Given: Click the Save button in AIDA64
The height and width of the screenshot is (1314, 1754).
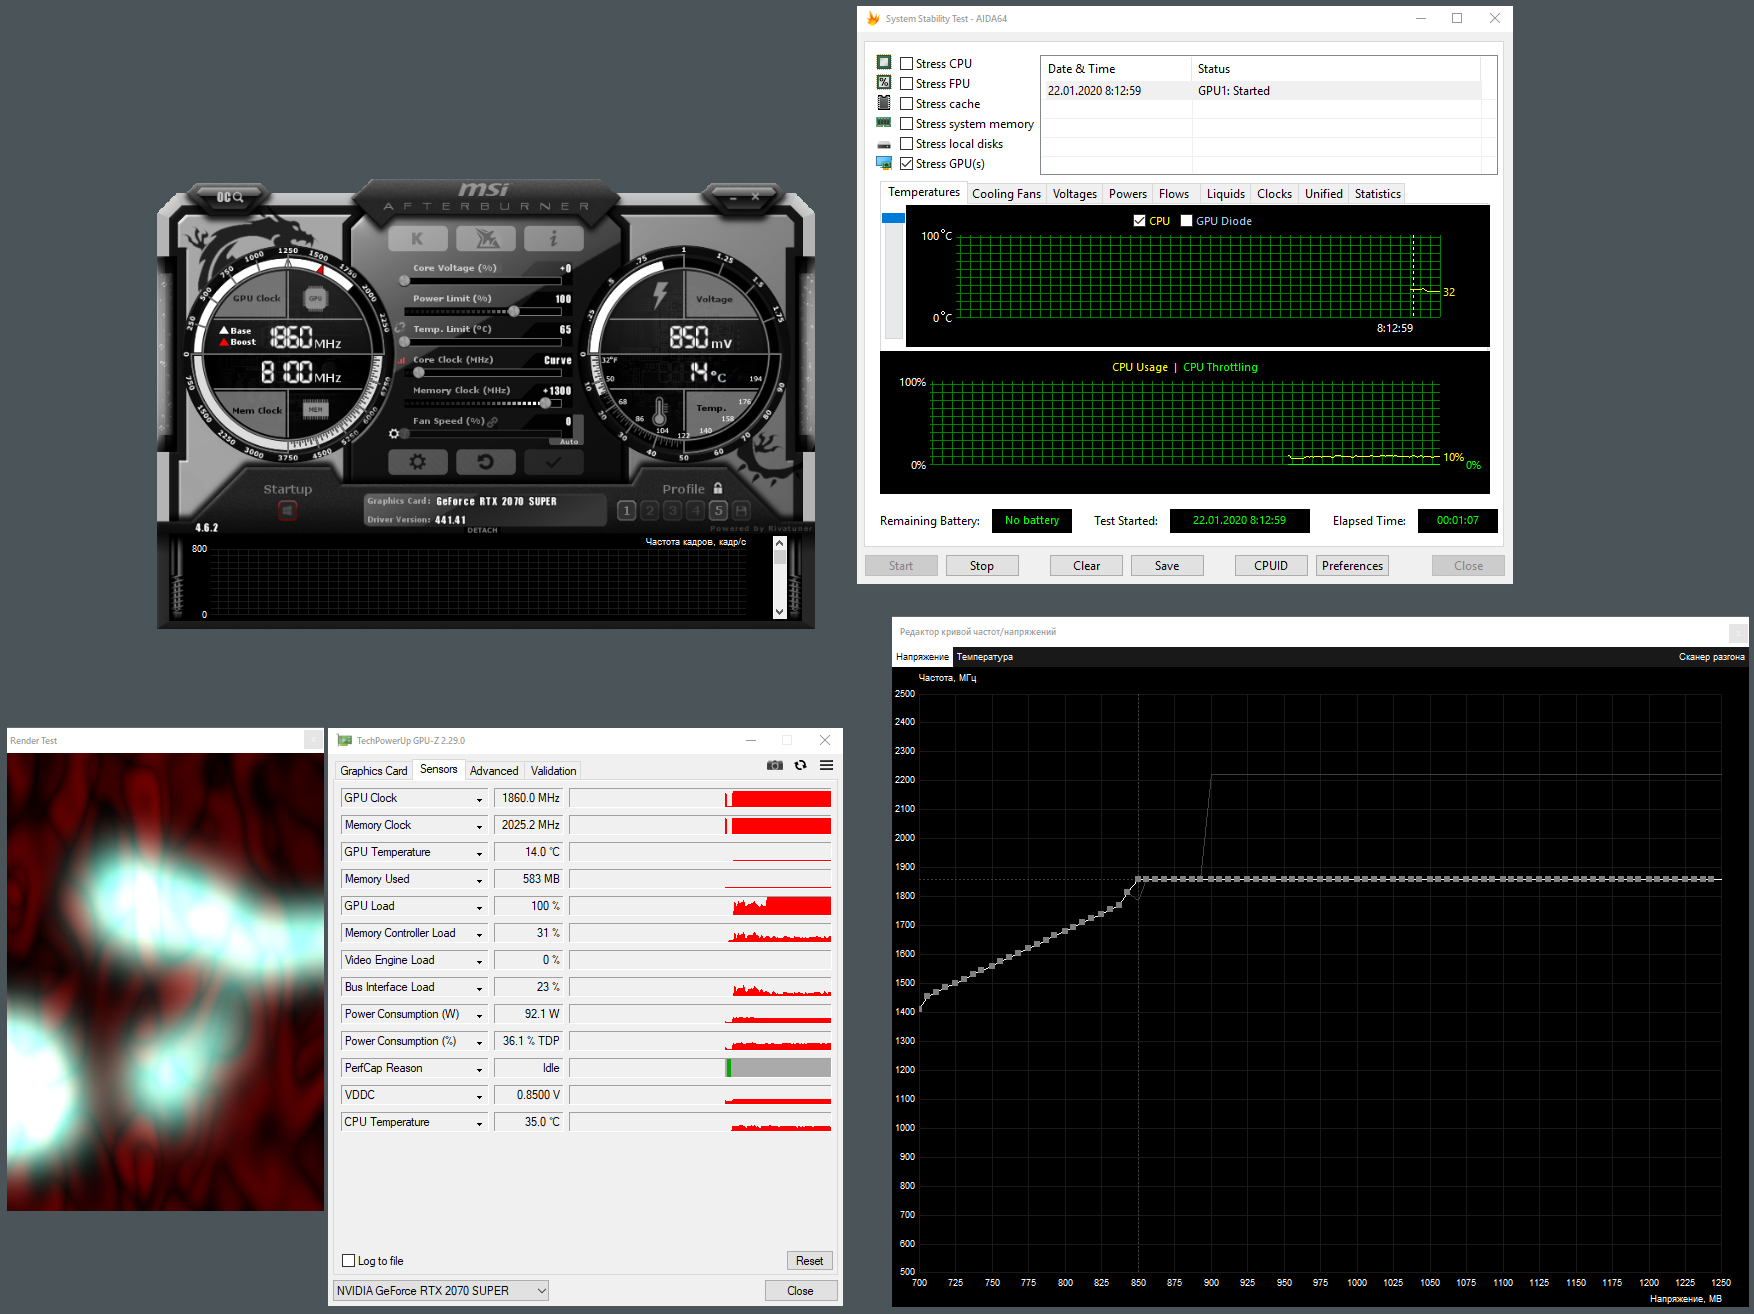Looking at the screenshot, I should click(x=1167, y=566).
